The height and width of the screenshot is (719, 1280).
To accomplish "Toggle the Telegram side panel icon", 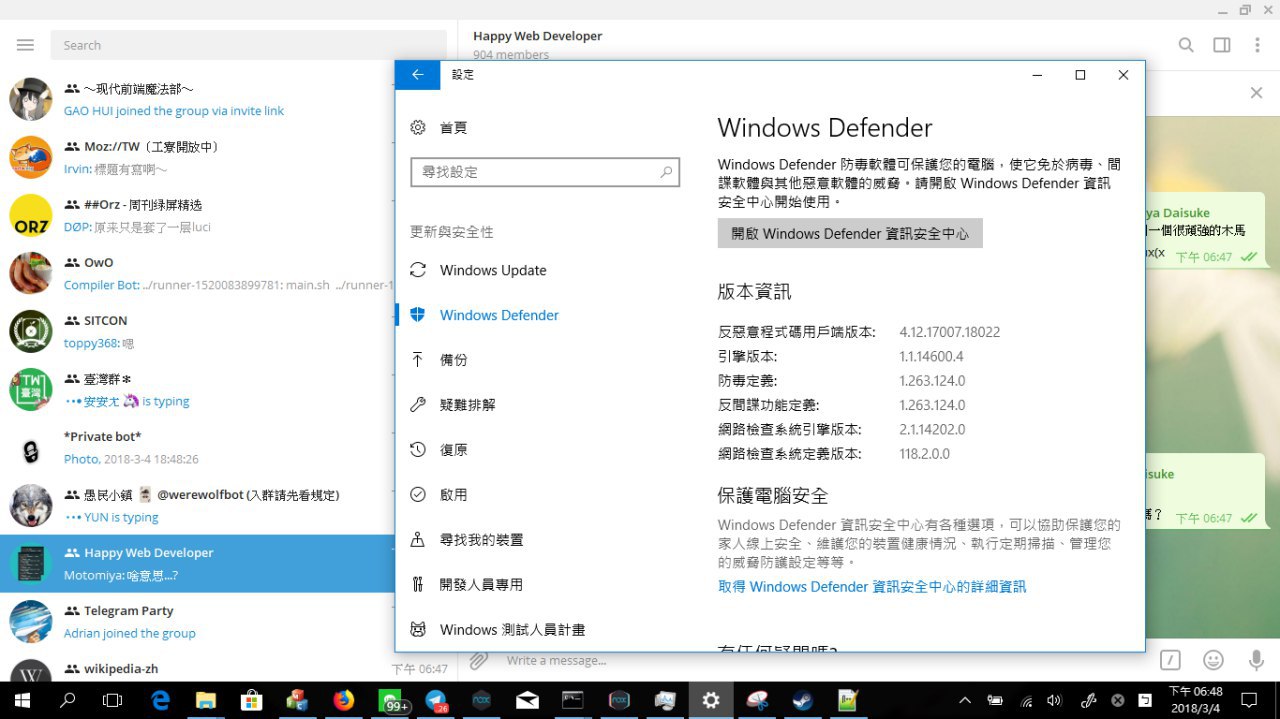I will pyautogui.click(x=1221, y=45).
